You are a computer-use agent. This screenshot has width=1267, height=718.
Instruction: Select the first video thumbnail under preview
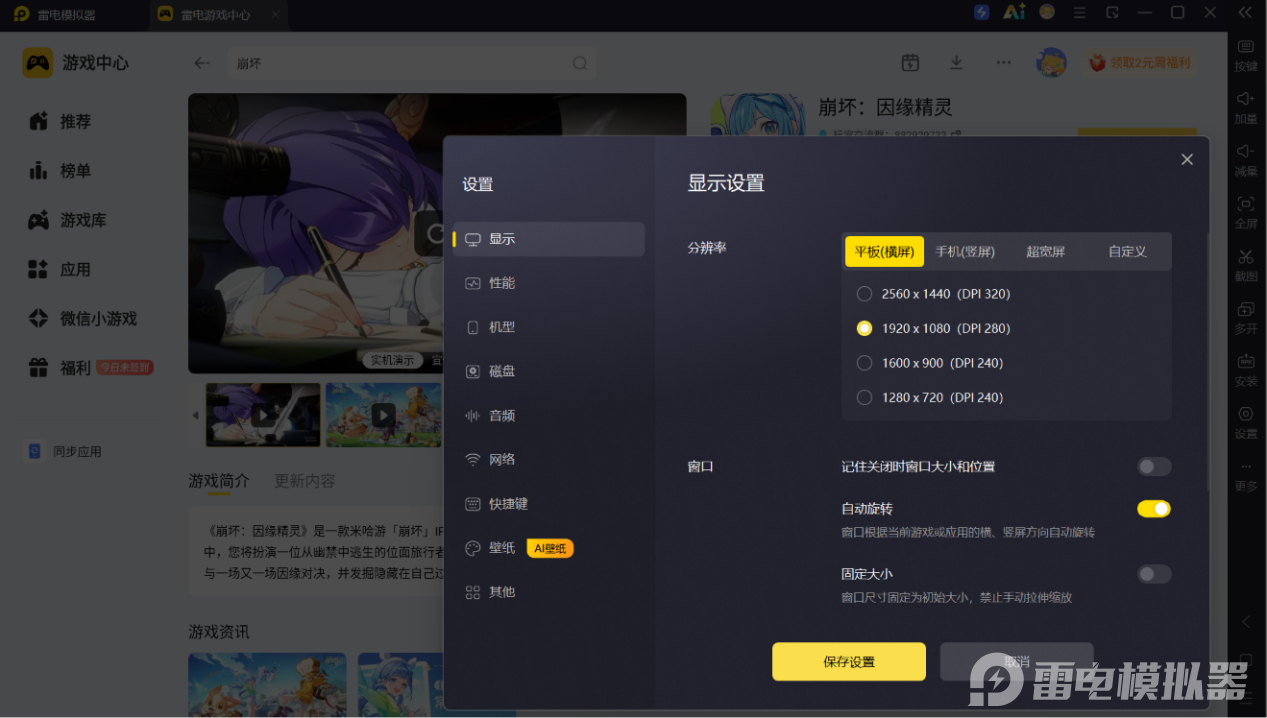tap(263, 414)
